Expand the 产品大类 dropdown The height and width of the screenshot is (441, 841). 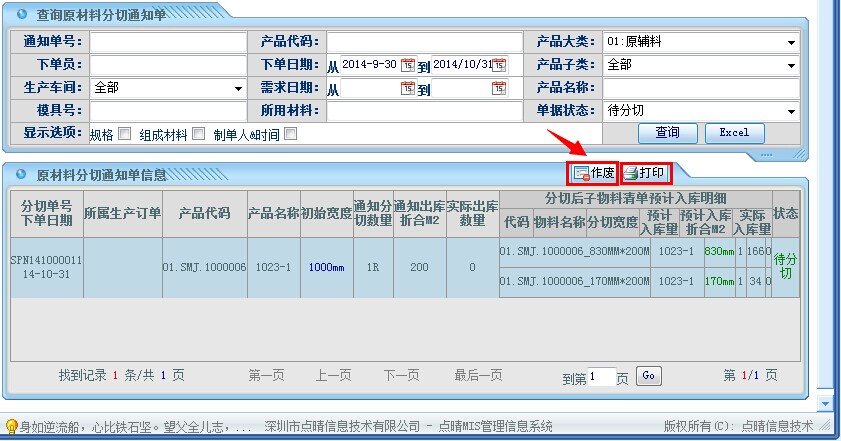click(790, 42)
